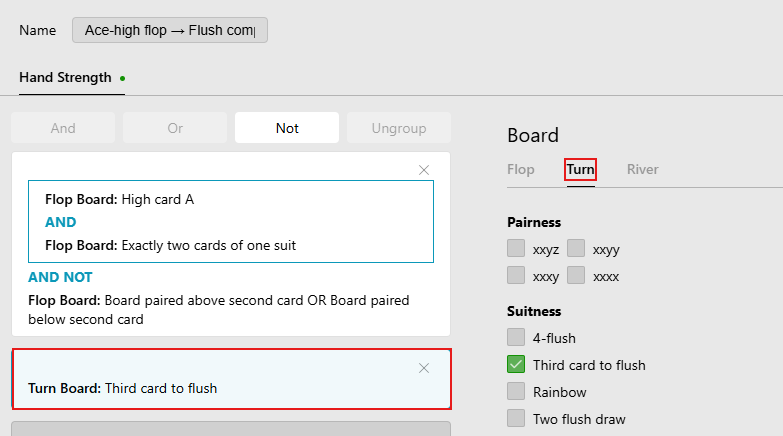This screenshot has height=436, width=783.
Task: Open the River board tab
Action: [x=642, y=169]
